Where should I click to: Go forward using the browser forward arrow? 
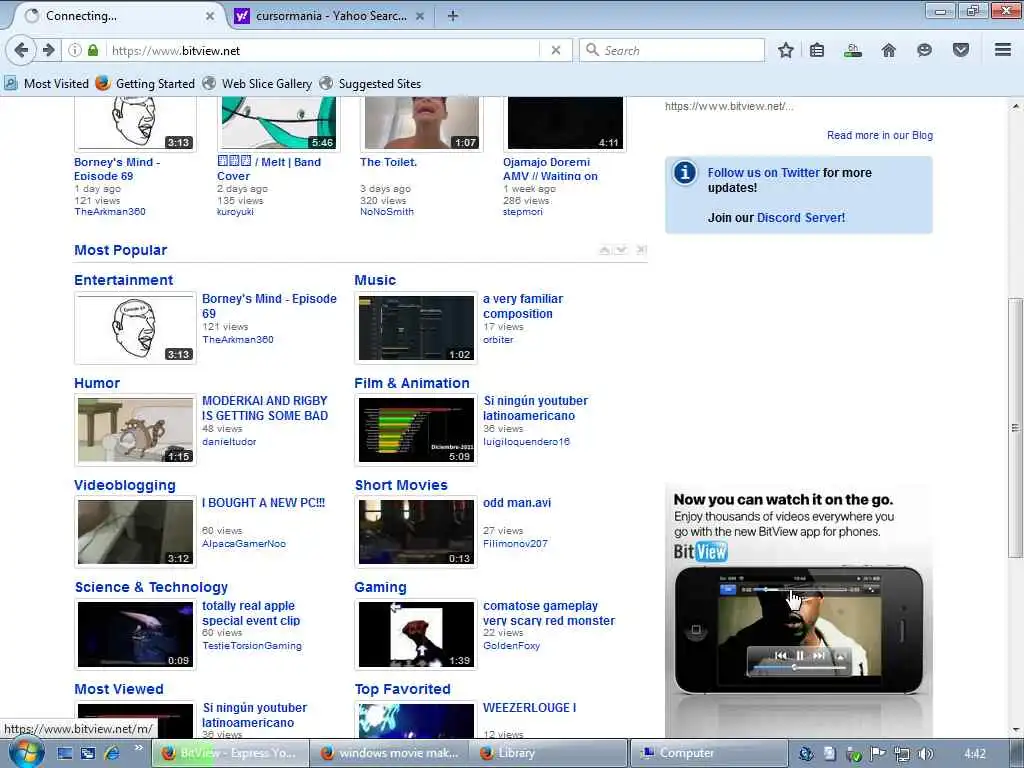pyautogui.click(x=48, y=50)
